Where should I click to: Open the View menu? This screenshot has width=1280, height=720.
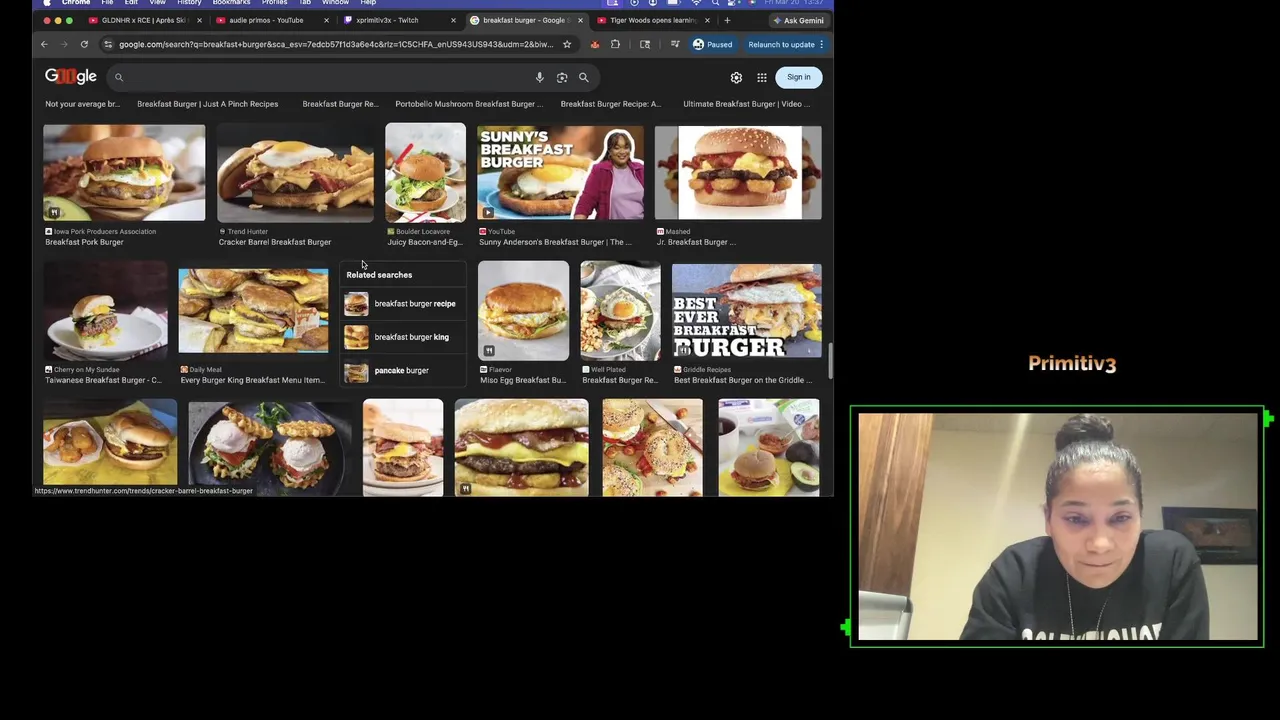coord(157,3)
